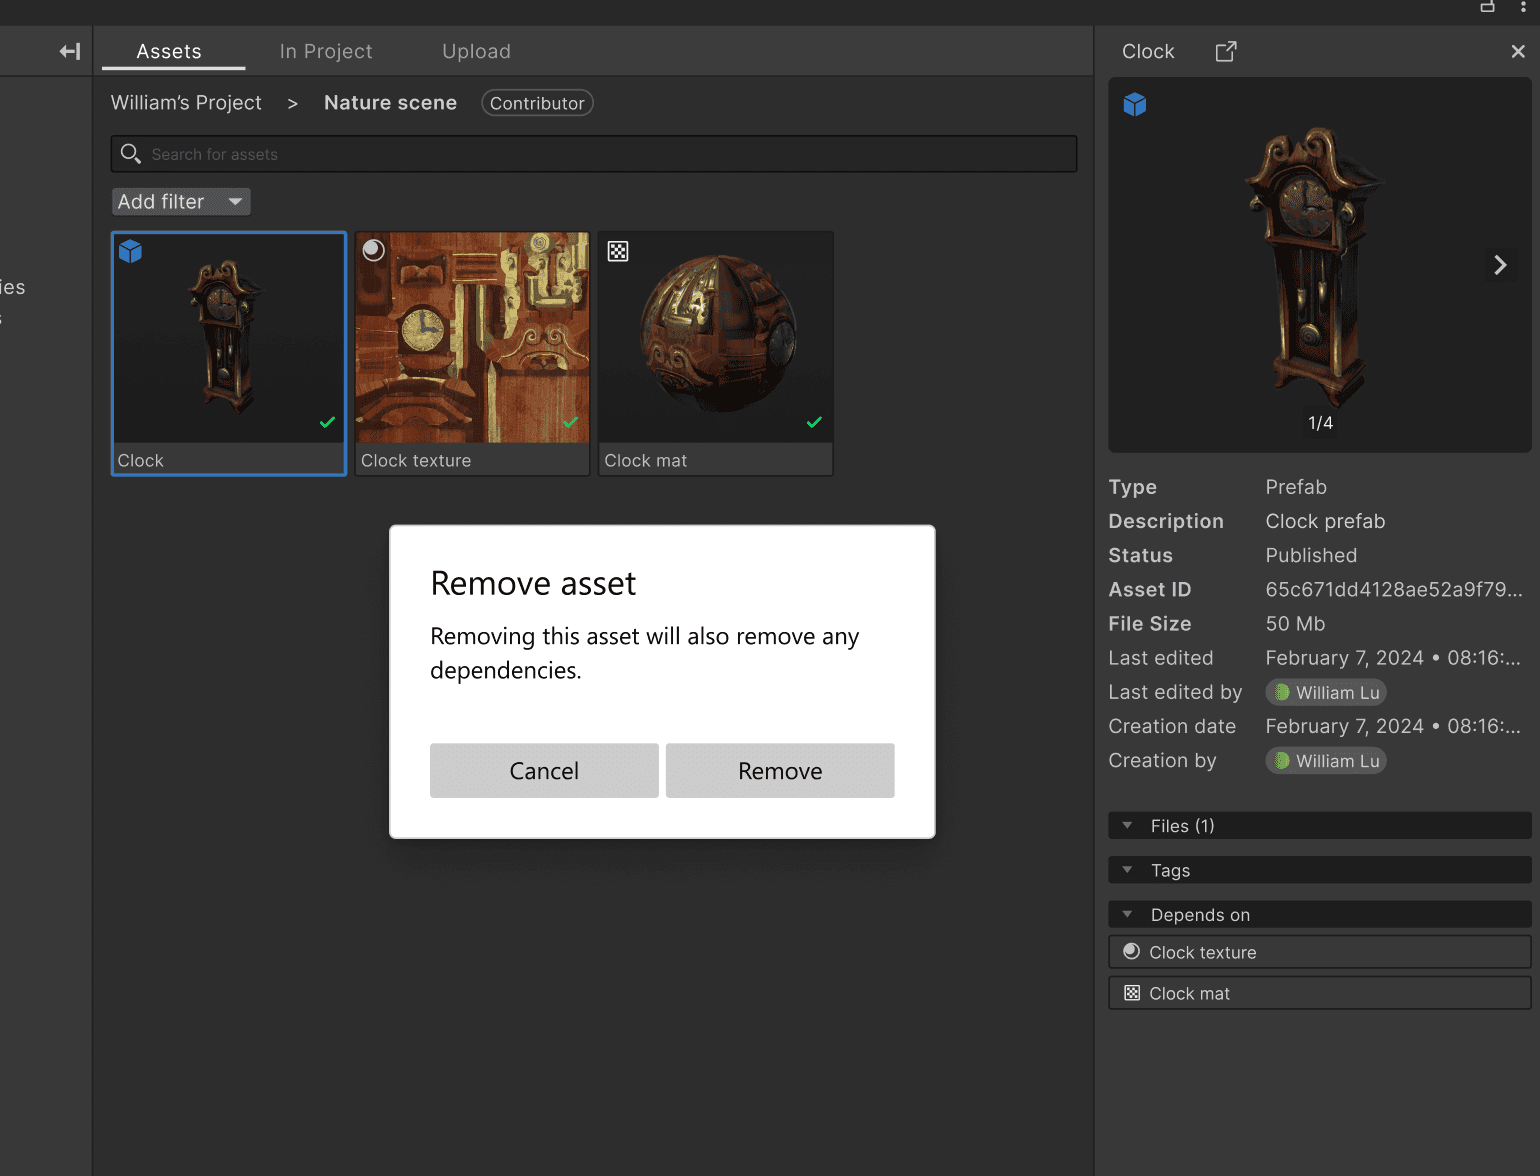The image size is (1540, 1176).
Task: Switch to the Upload tab
Action: 476,51
